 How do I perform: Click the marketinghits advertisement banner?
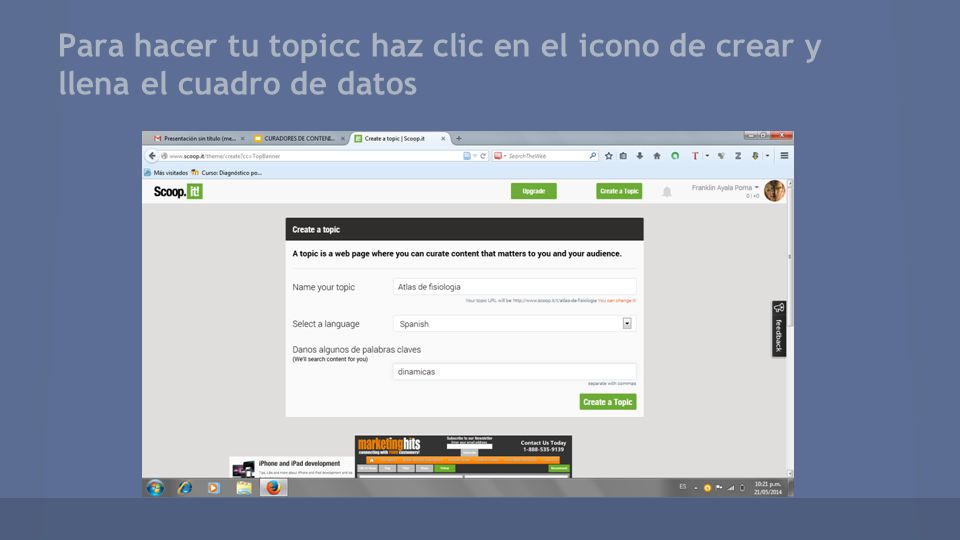(463, 456)
